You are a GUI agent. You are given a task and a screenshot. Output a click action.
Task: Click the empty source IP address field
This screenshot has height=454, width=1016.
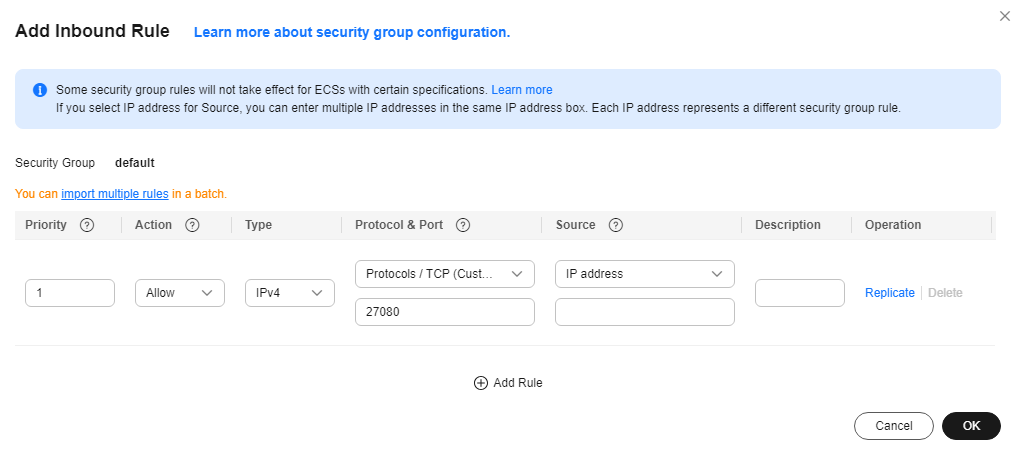tap(645, 312)
